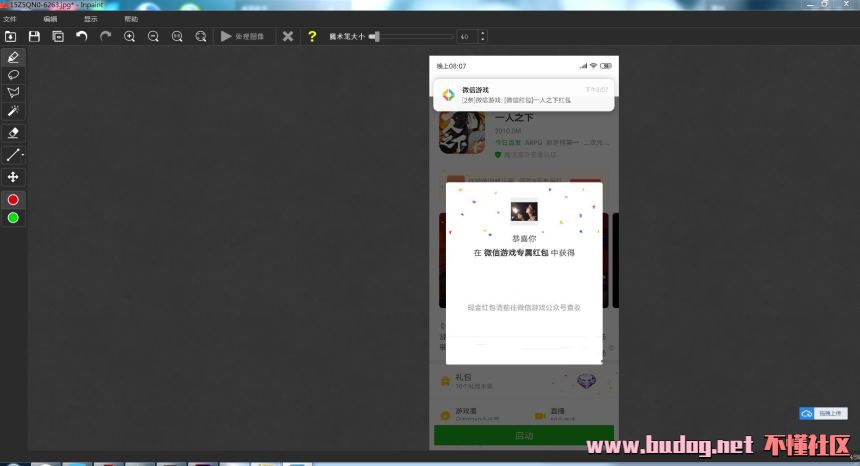Choose the red mask marker color
860x466 pixels.
(x=13, y=200)
